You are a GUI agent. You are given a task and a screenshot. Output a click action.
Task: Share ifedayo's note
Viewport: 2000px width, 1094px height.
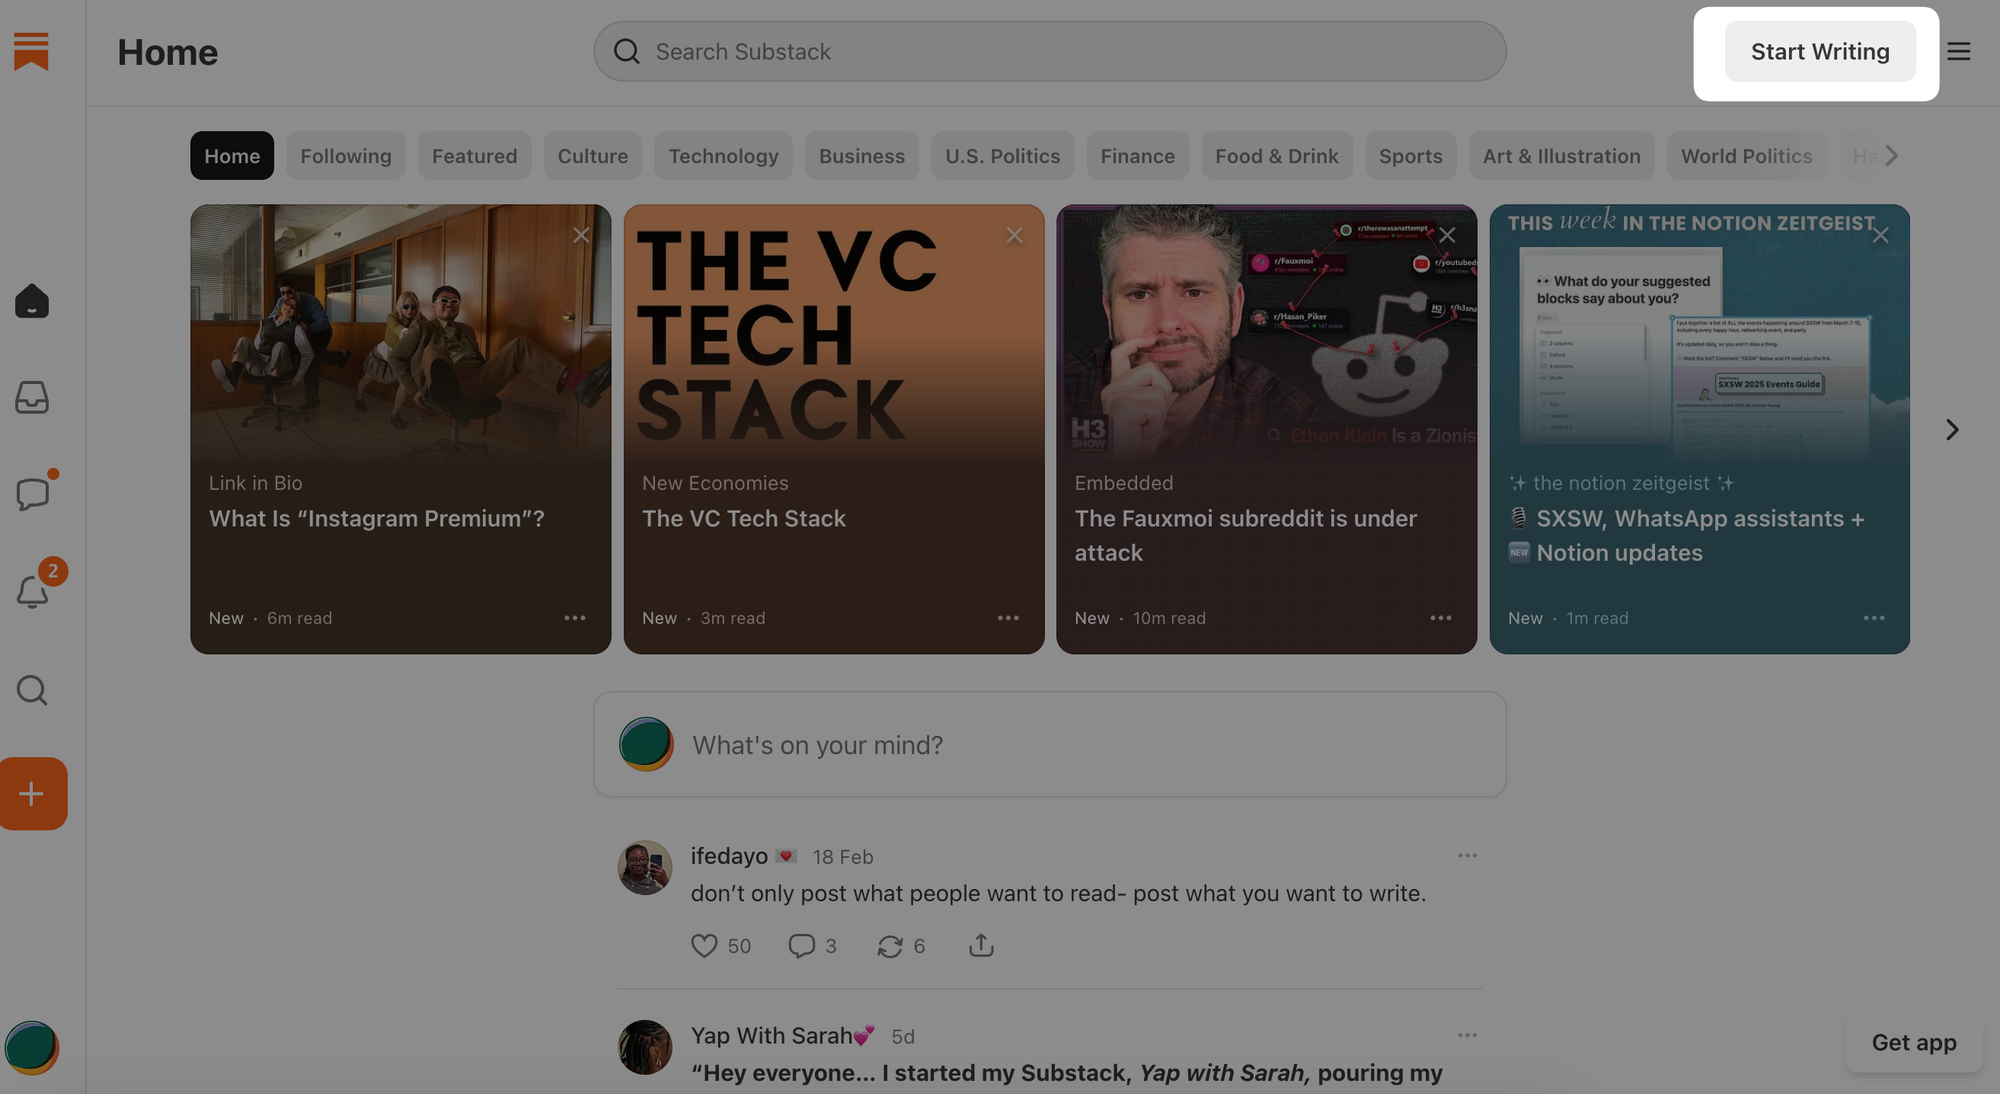pos(981,945)
